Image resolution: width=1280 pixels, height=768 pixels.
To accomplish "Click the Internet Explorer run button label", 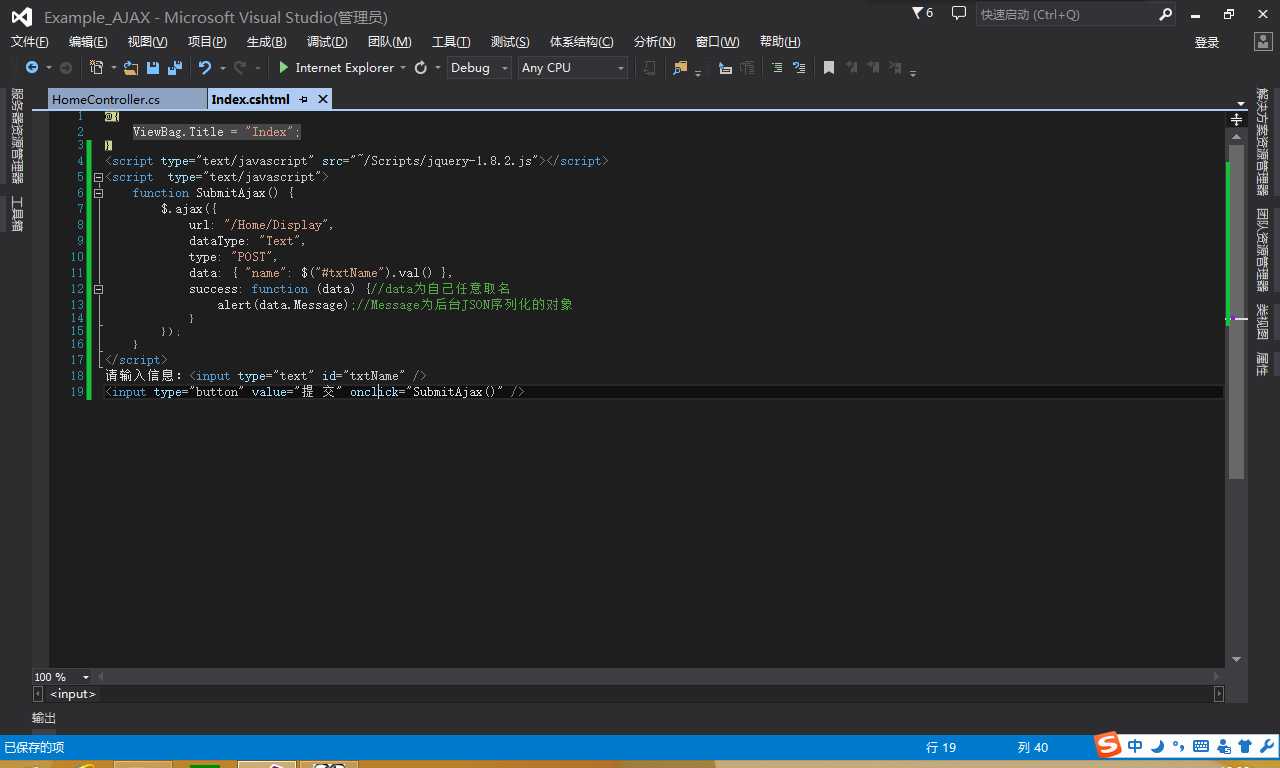I will (x=345, y=67).
